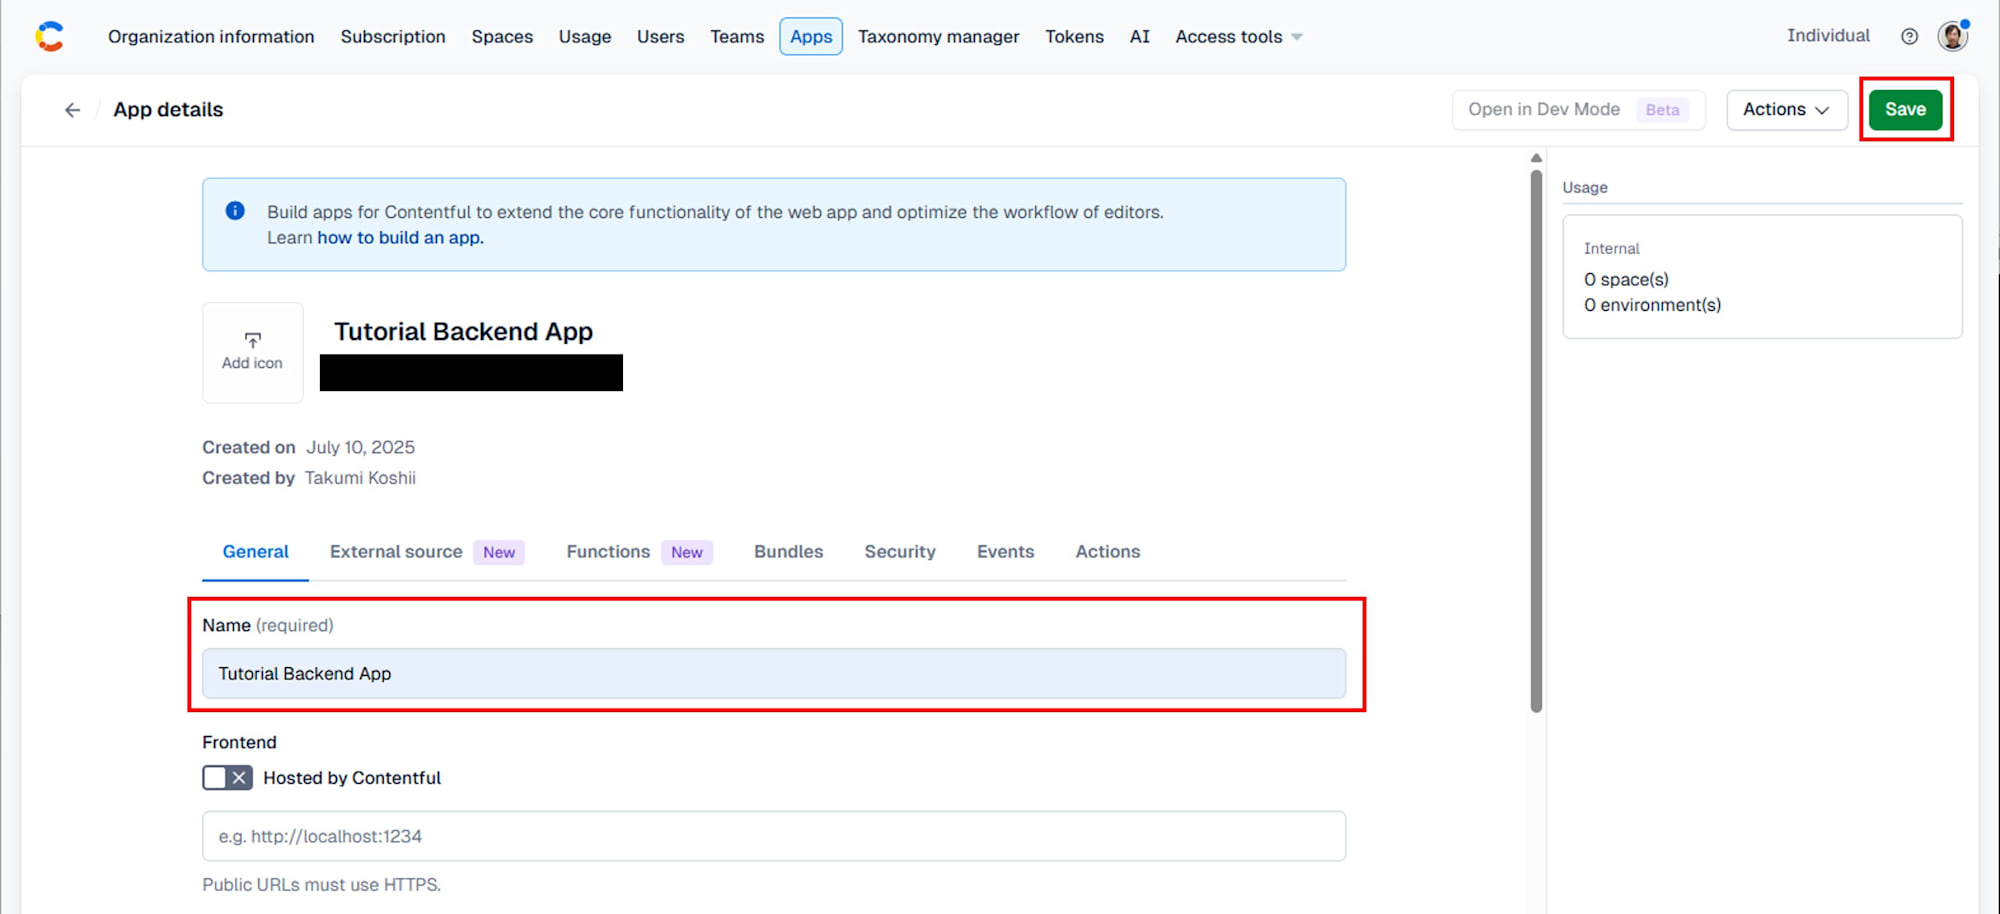The image size is (2000, 914).
Task: Open the user profile avatar
Action: (1952, 36)
